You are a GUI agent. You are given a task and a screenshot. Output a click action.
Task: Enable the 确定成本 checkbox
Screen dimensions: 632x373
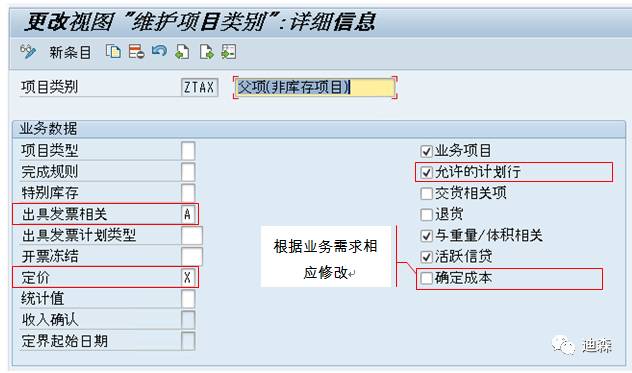pos(426,278)
